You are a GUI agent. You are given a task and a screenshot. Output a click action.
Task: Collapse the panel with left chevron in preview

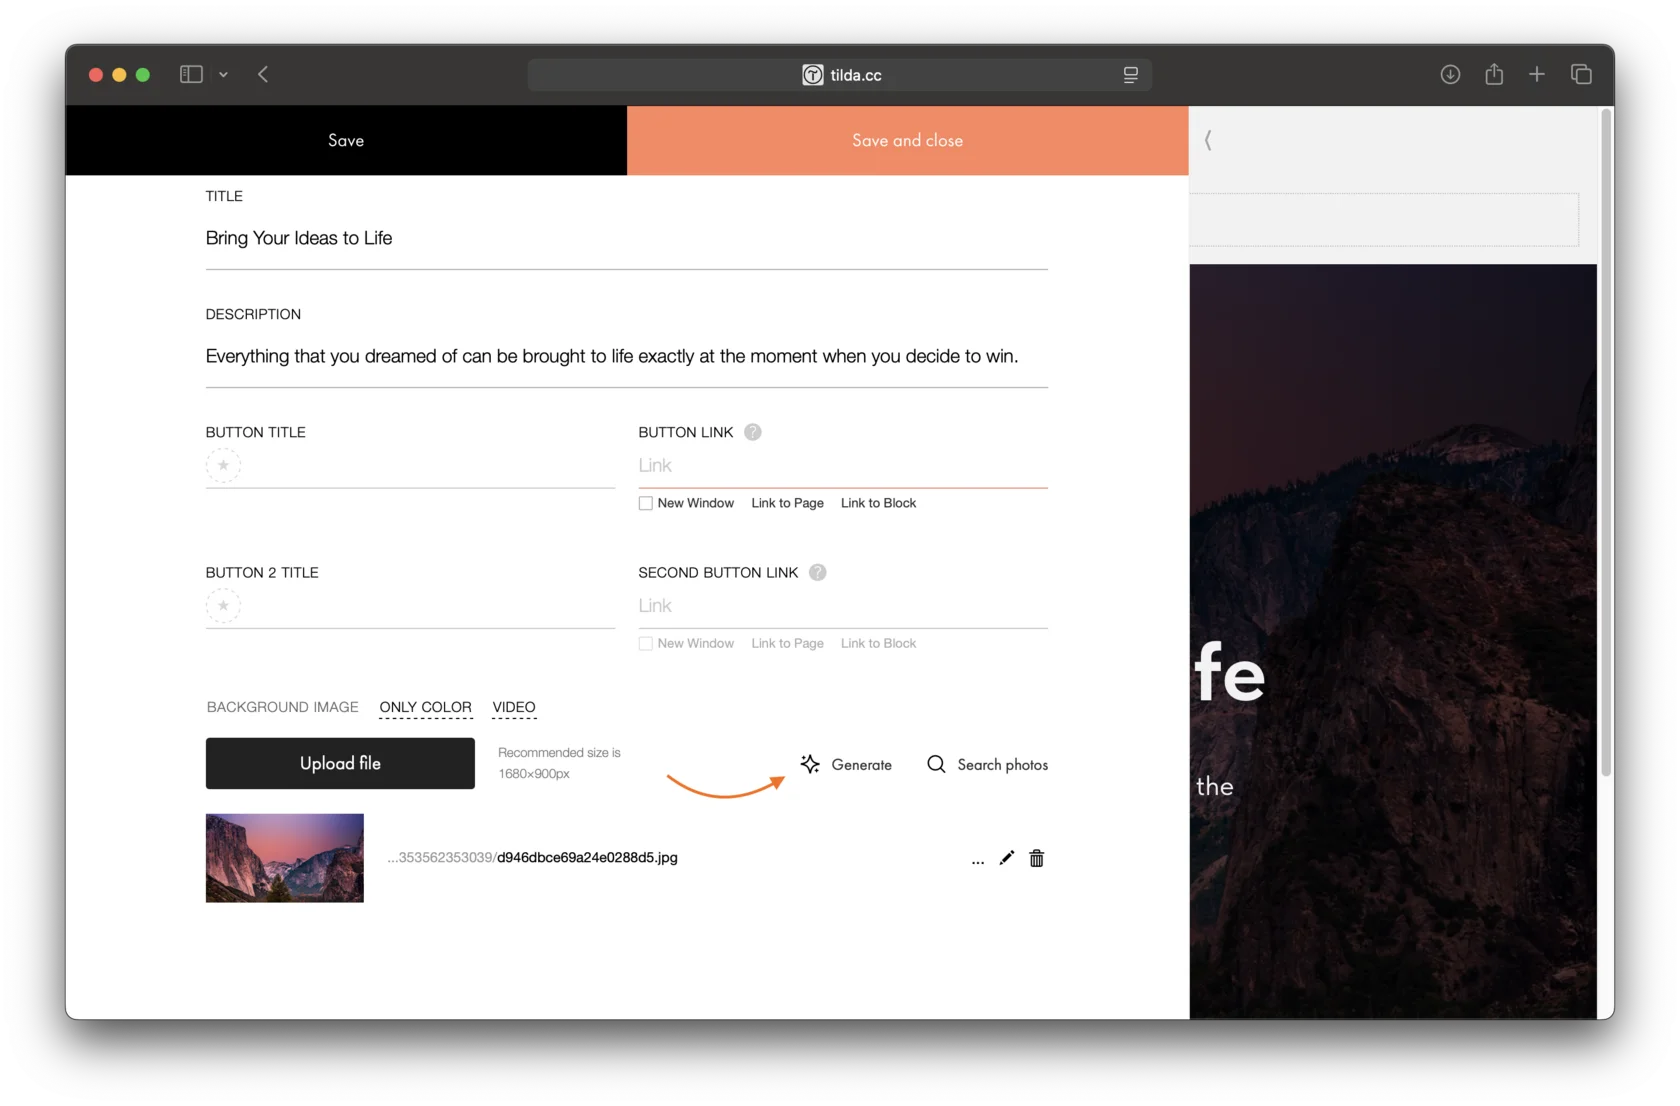(x=1208, y=140)
